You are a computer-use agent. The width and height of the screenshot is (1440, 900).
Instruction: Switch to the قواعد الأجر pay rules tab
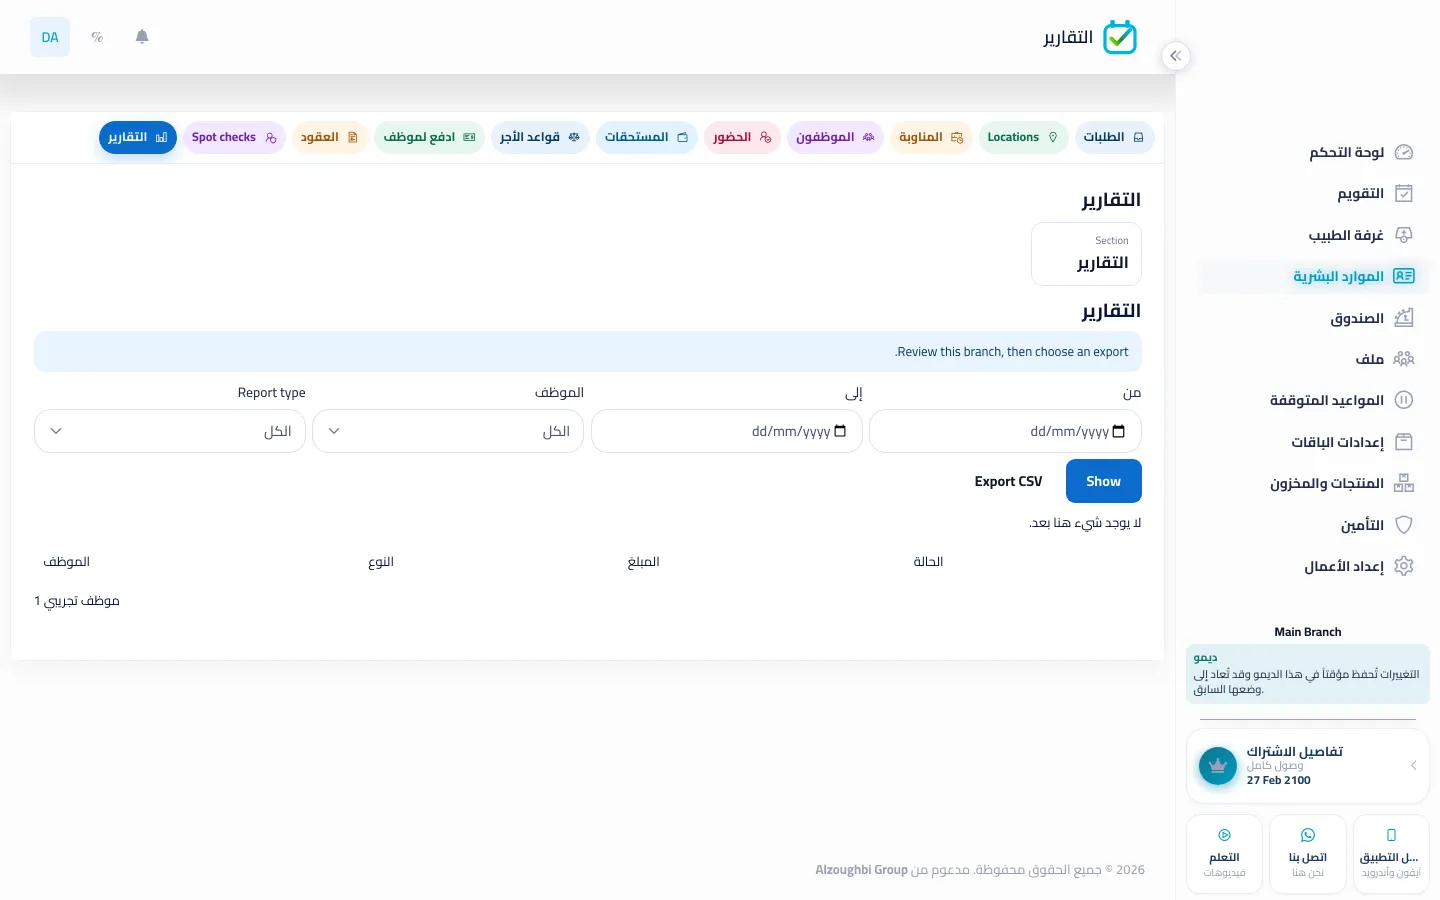[540, 137]
